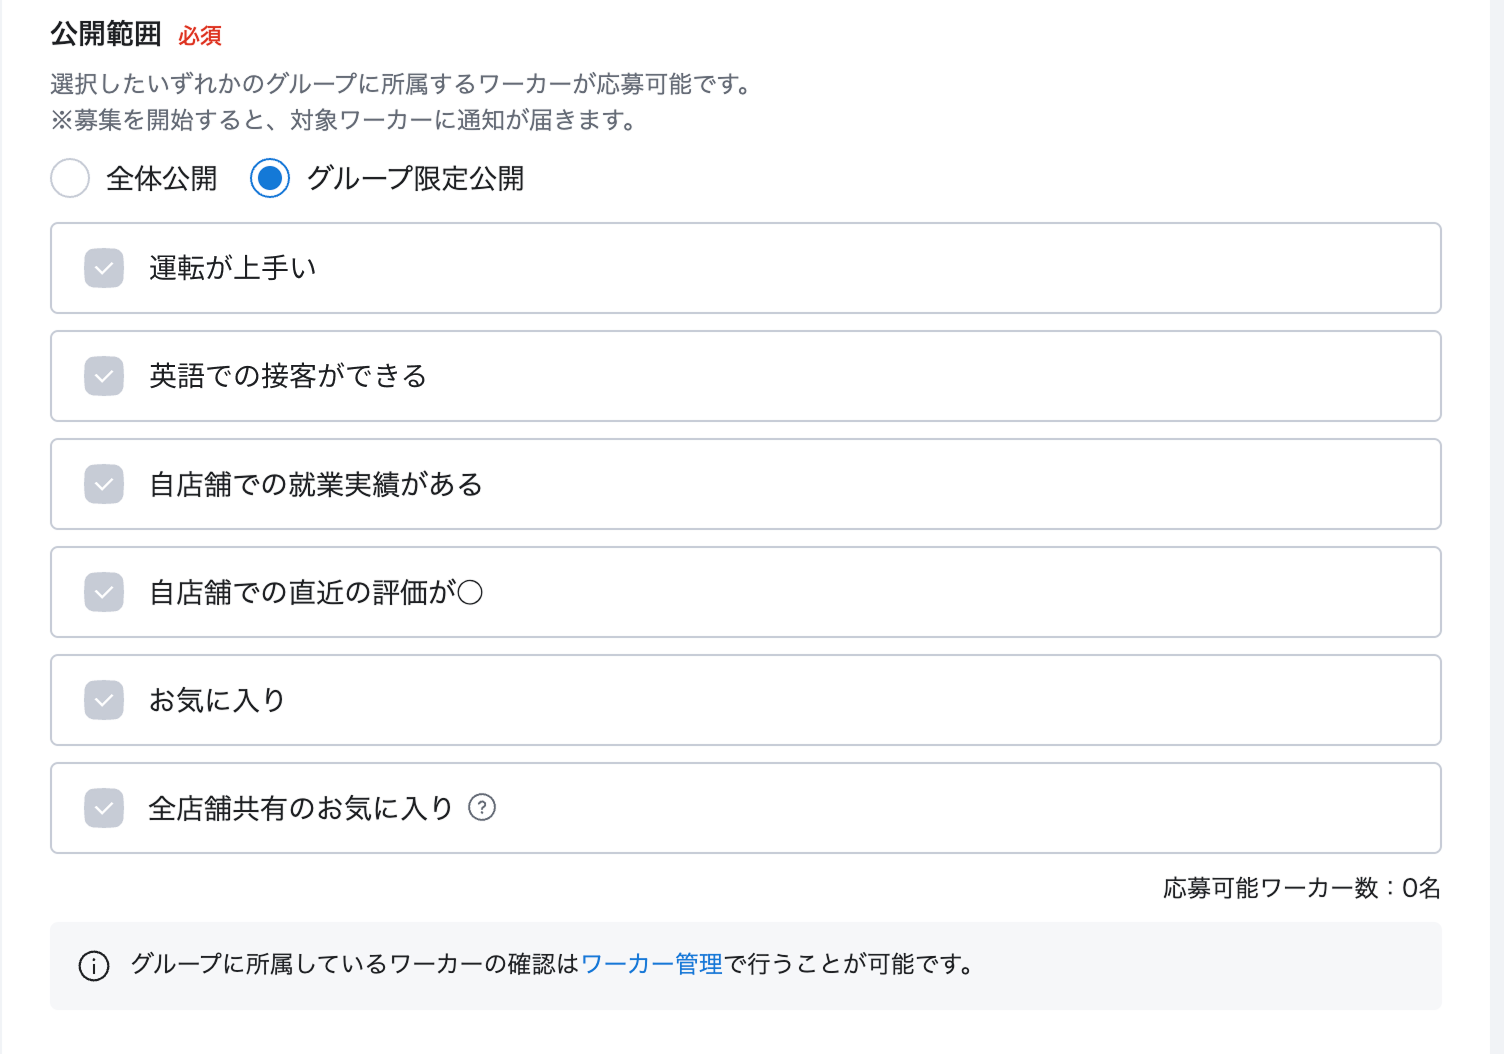Viewport: 1504px width, 1054px height.
Task: Select the 全体公開 radio button
Action: point(70,179)
